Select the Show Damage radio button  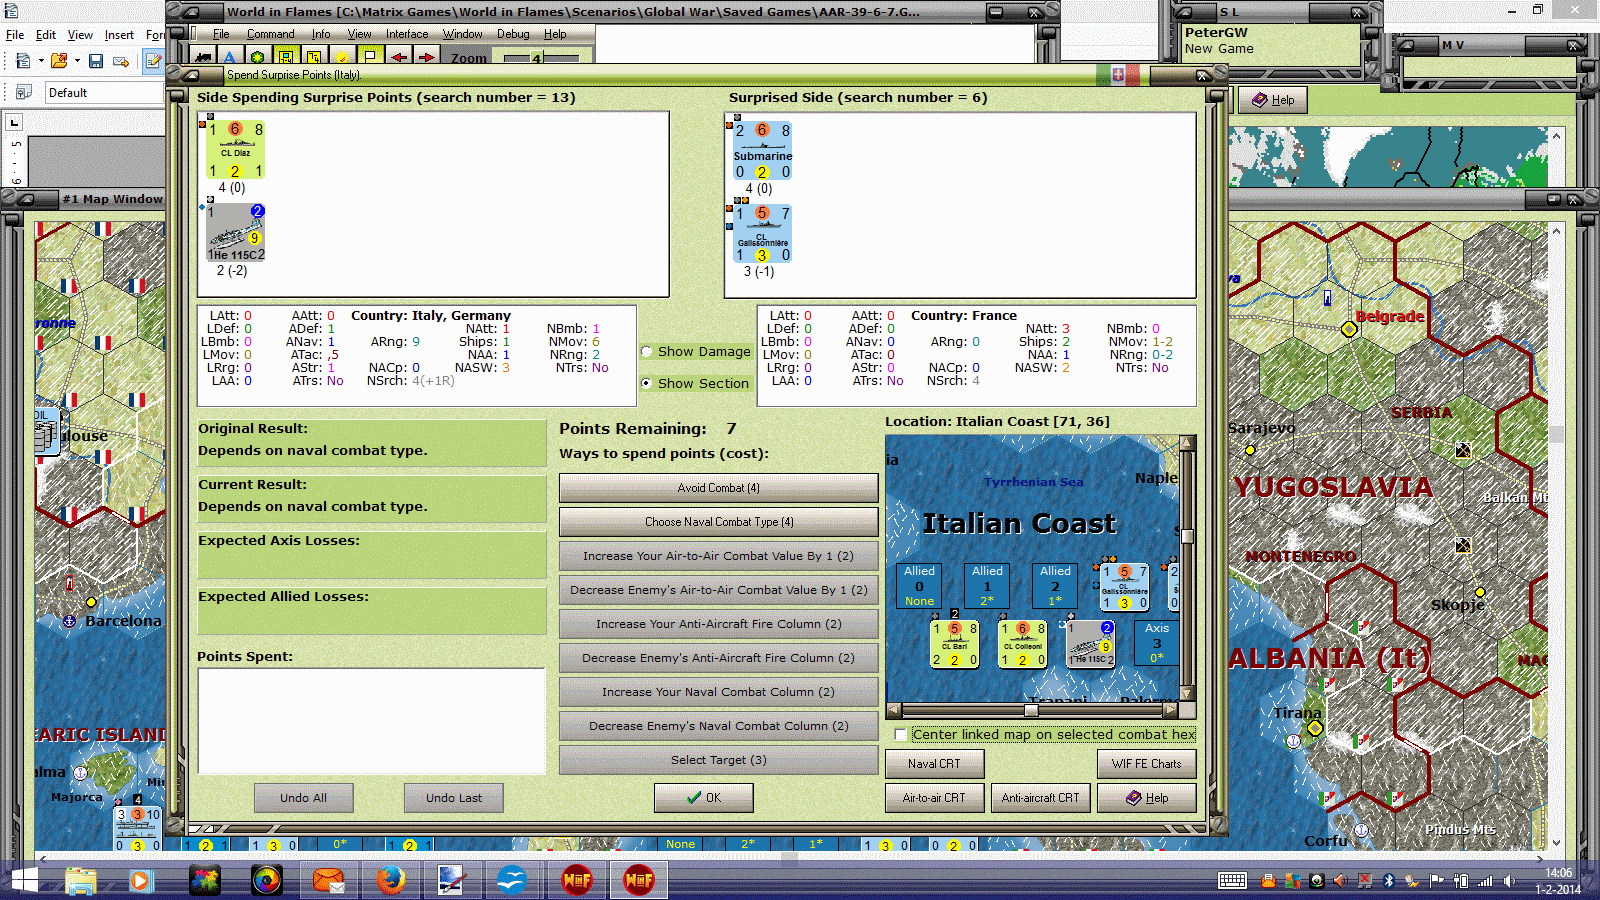[646, 351]
